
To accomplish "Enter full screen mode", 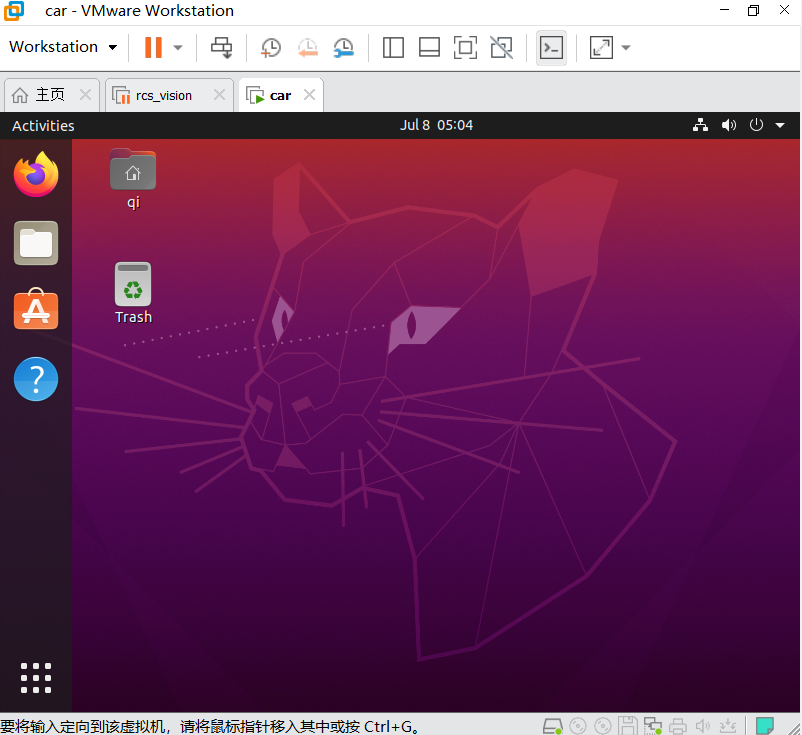I will [x=465, y=48].
